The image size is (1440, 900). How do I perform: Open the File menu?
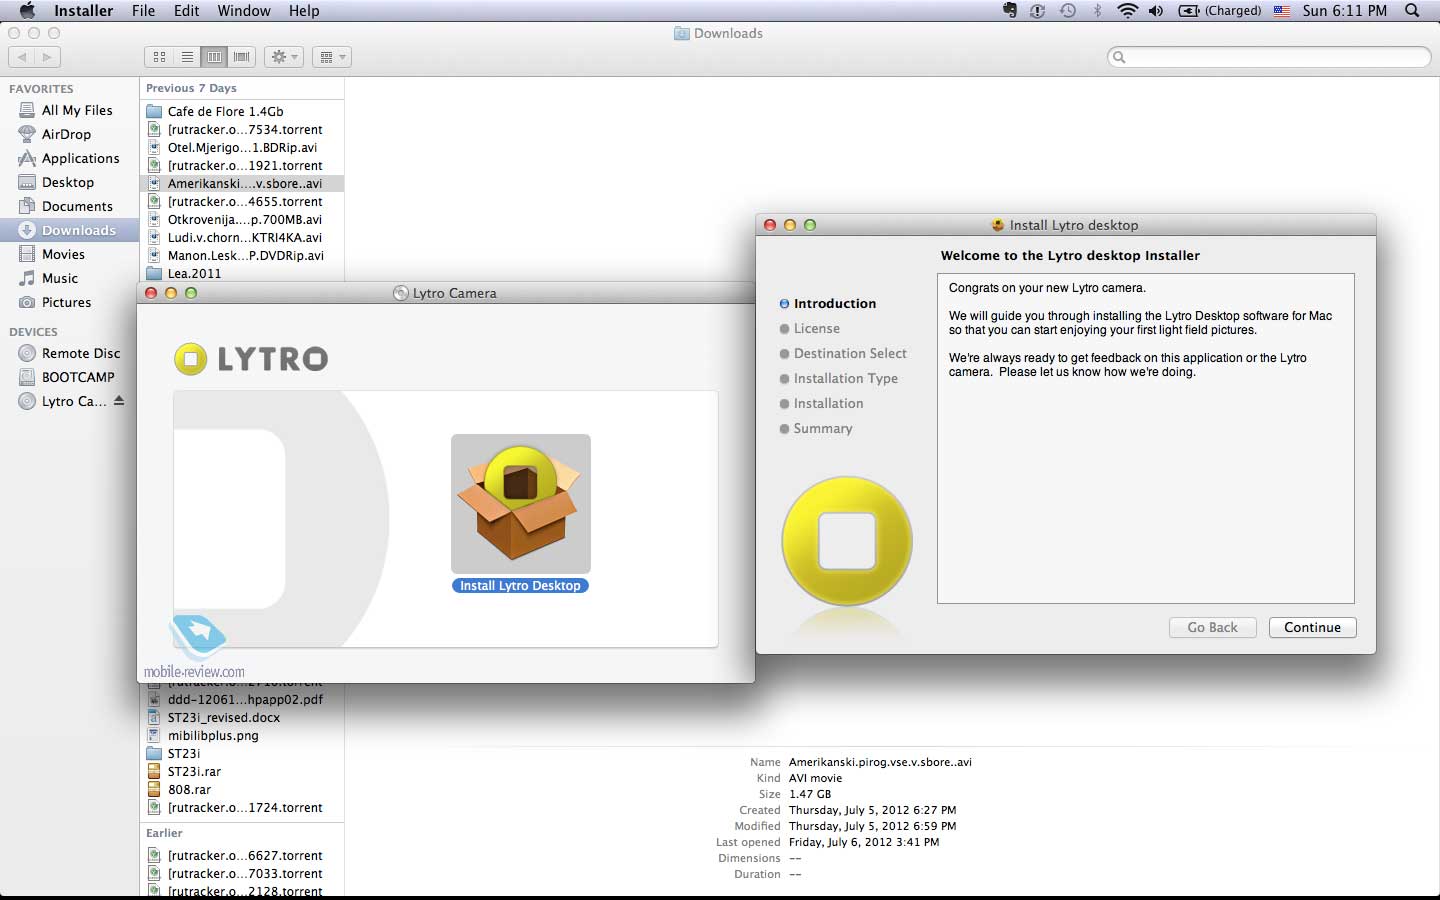tap(143, 11)
